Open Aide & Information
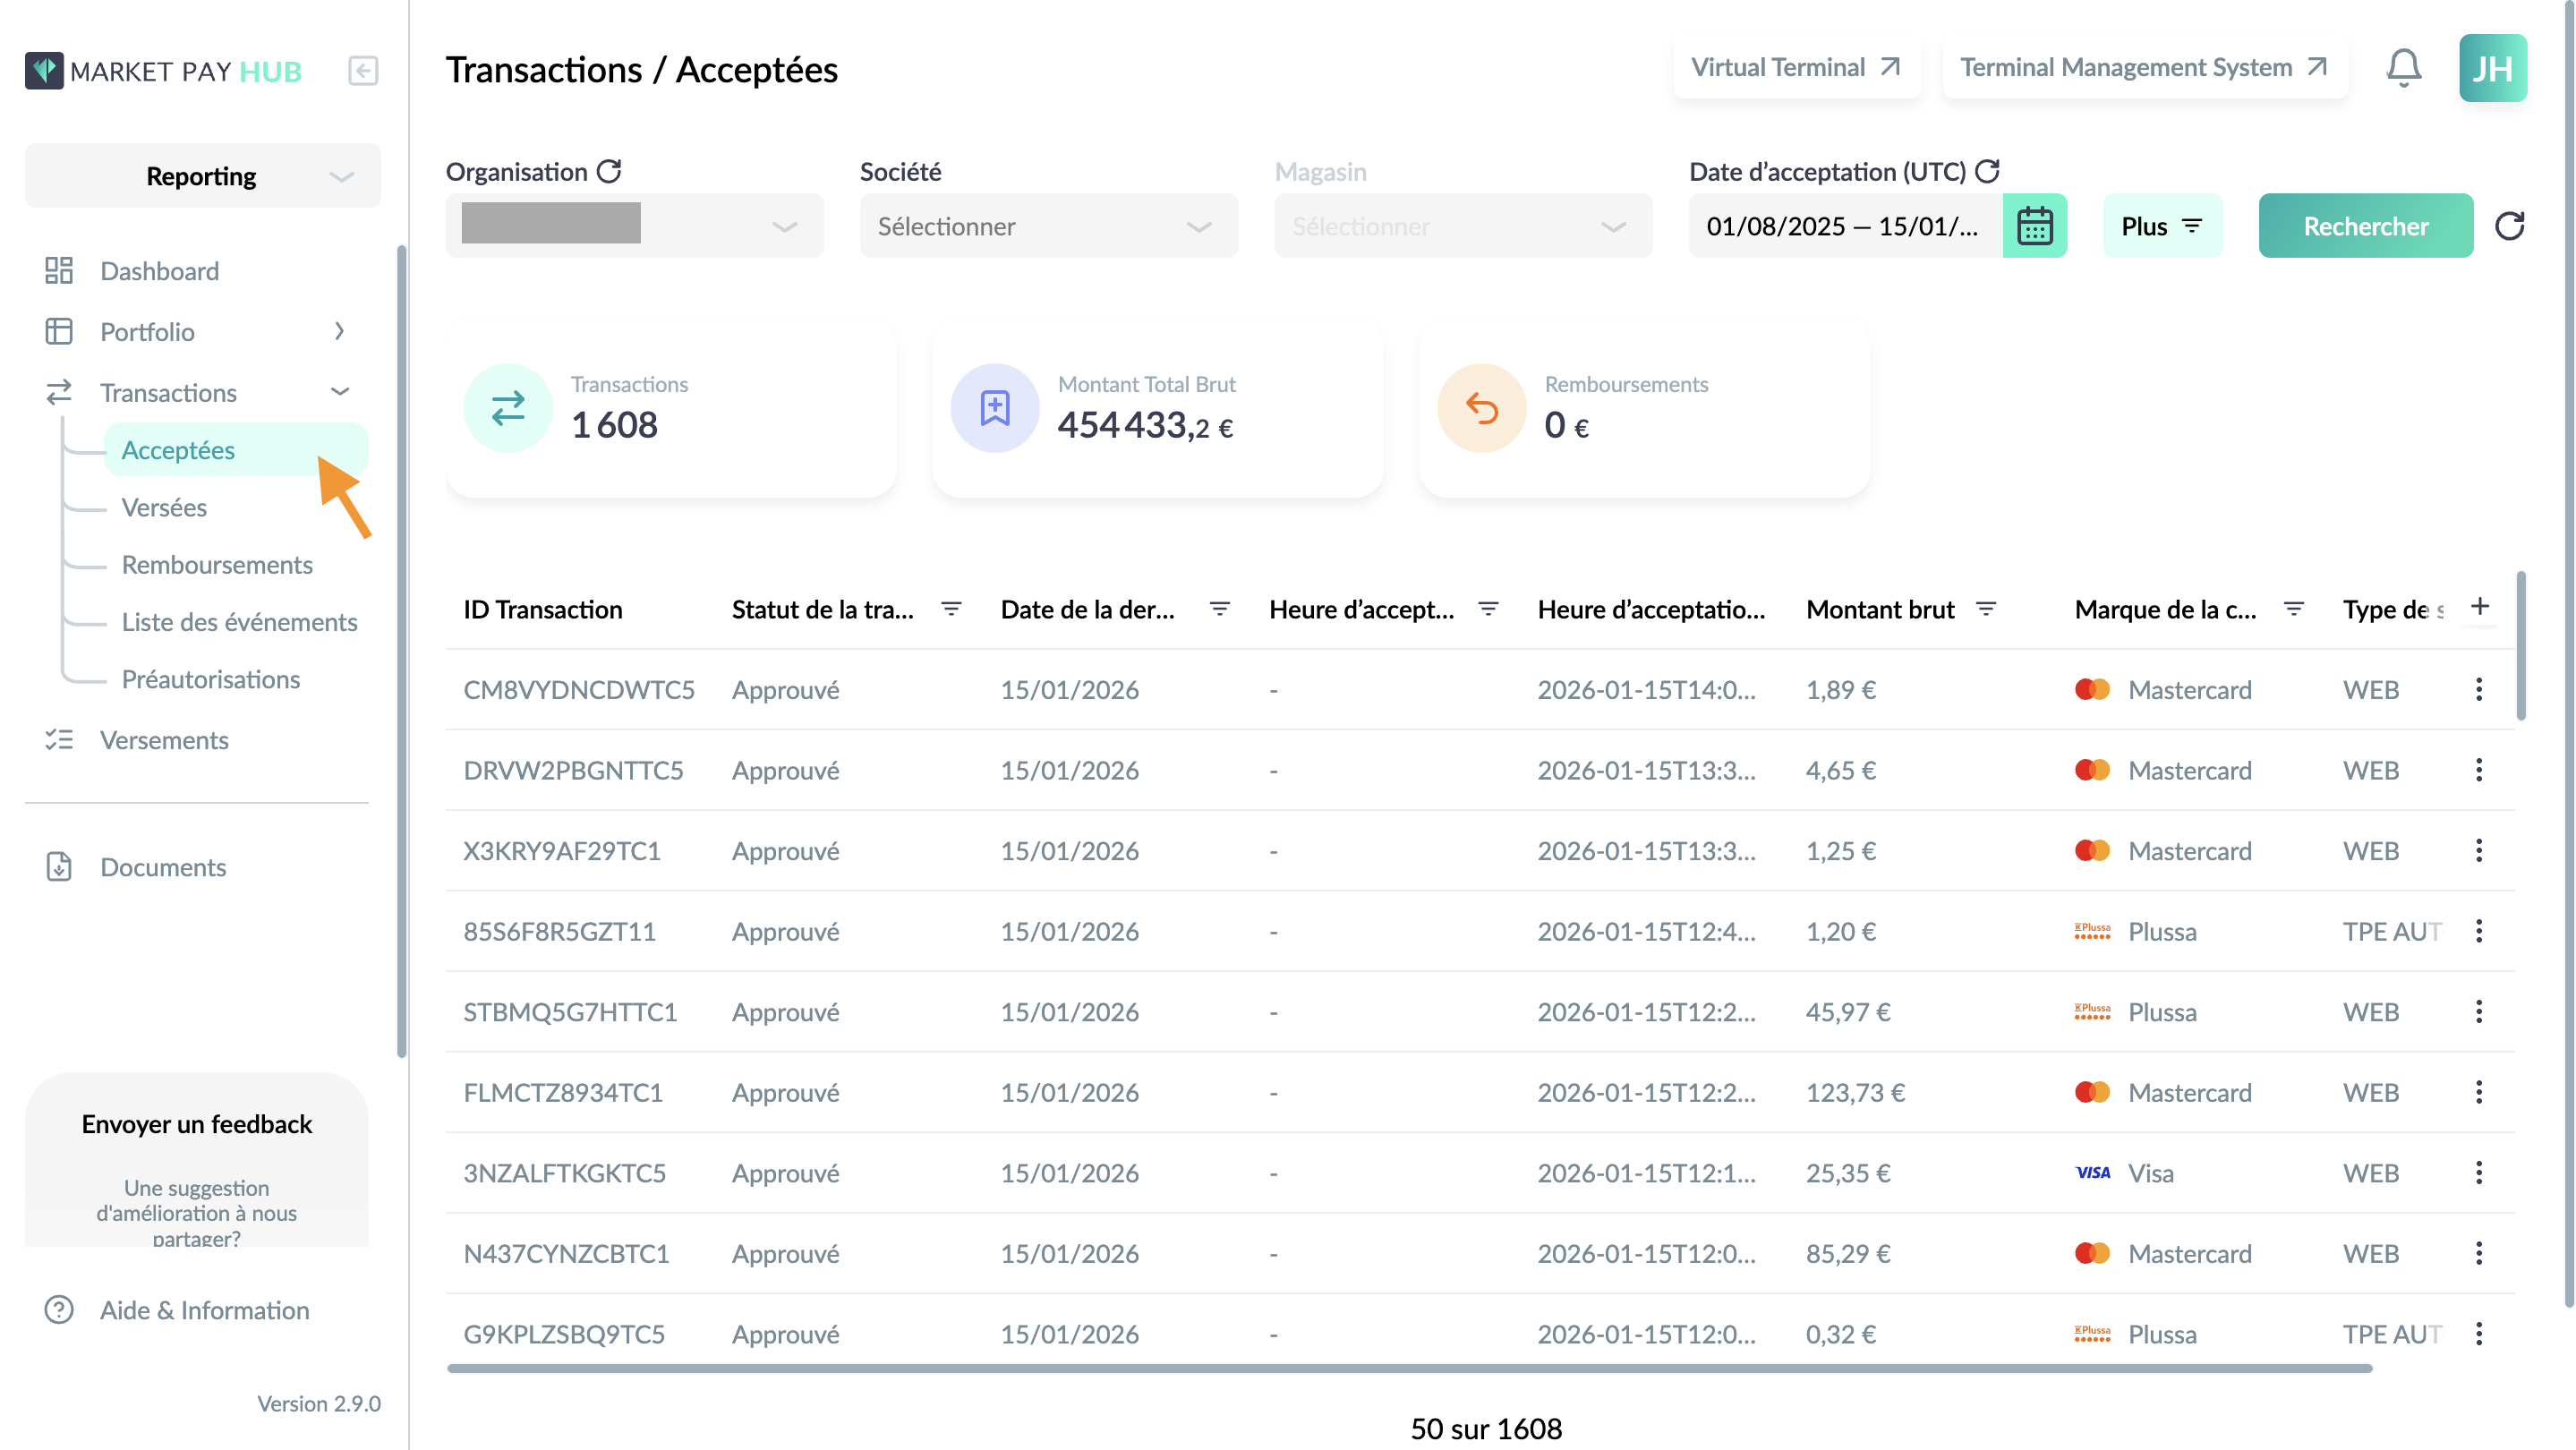Viewport: 2576px width, 1450px height. (204, 1310)
